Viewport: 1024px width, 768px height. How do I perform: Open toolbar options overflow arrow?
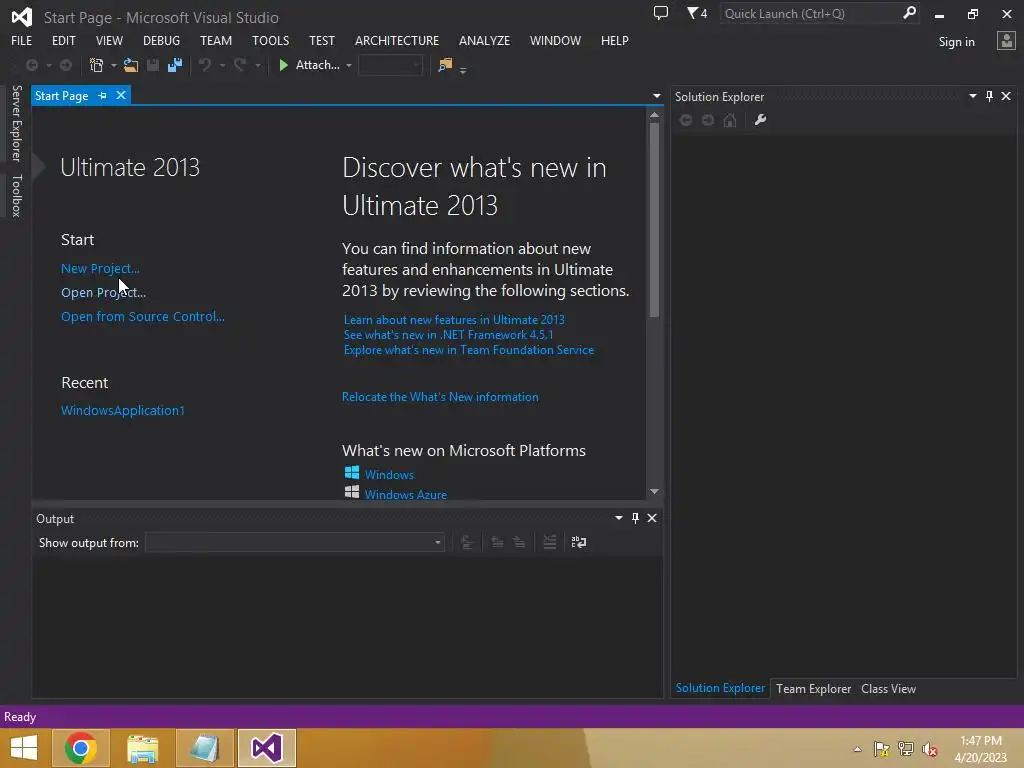tap(463, 70)
